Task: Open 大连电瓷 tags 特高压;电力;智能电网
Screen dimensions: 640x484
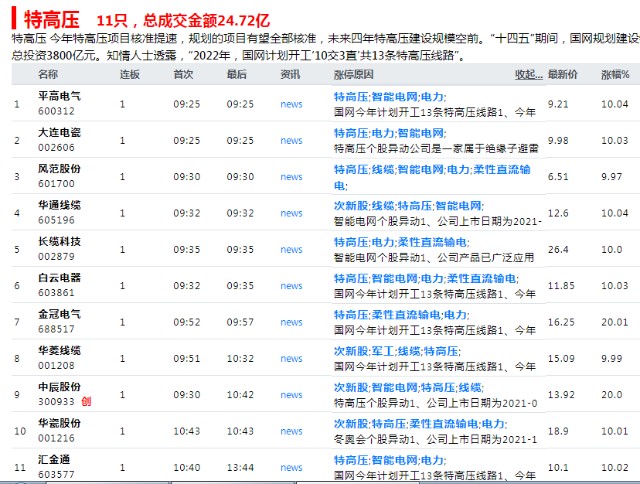Action: pyautogui.click(x=390, y=133)
